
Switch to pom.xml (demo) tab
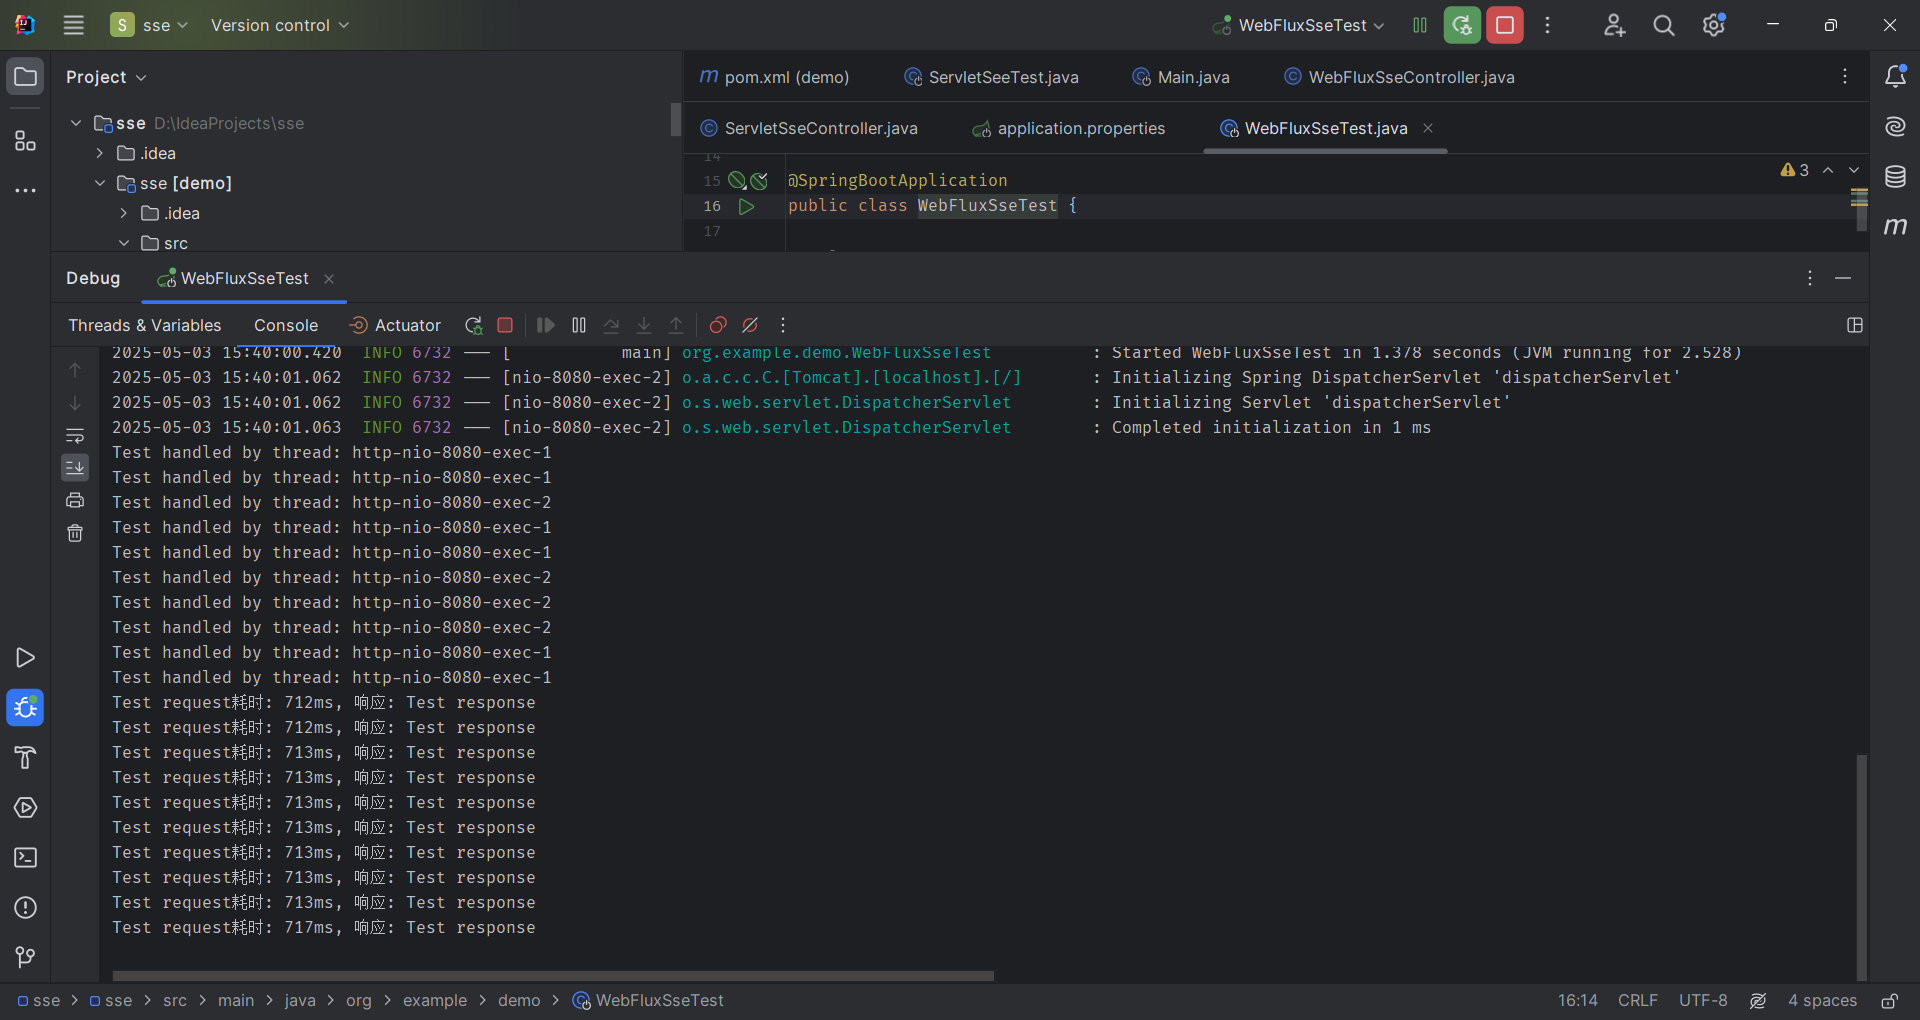(774, 77)
